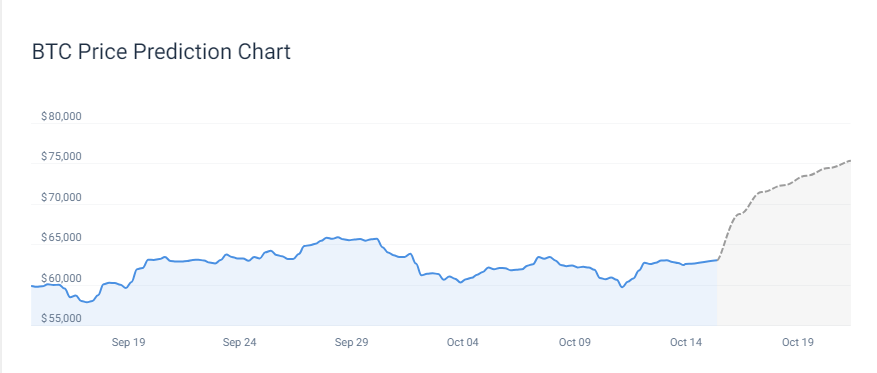Select the Sep 29 date label
877x373 pixels.
coord(351,342)
